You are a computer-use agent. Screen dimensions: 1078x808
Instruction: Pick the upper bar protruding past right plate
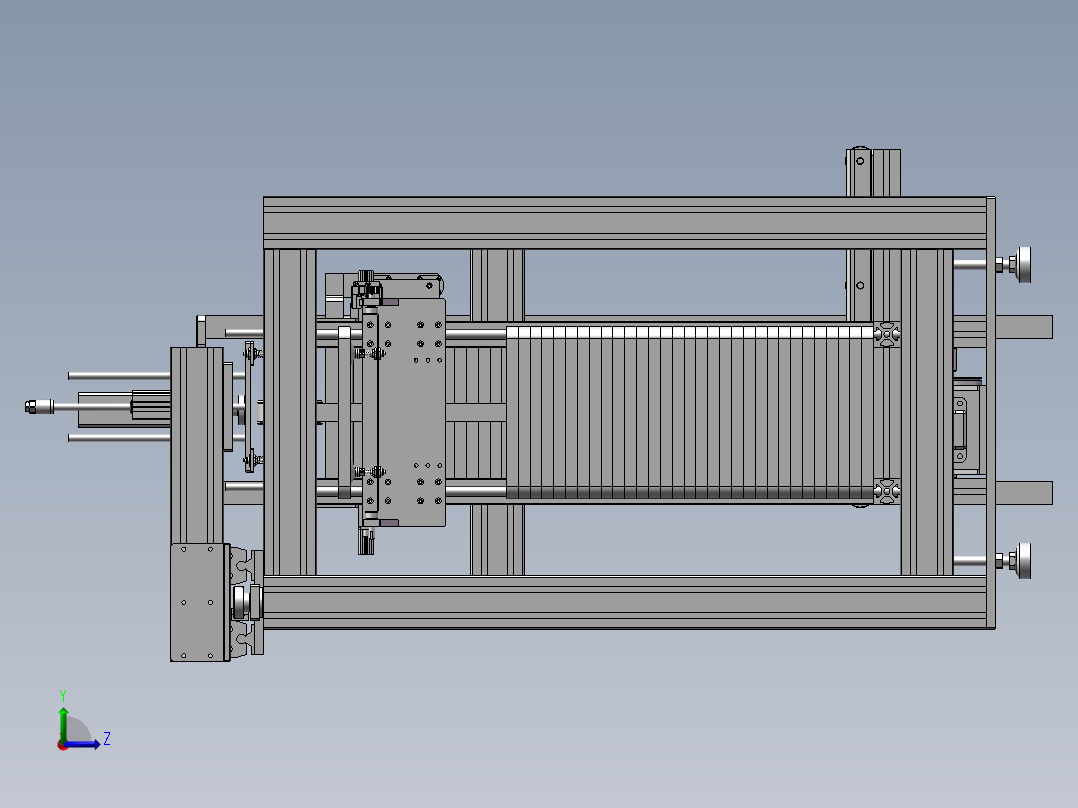tap(1024, 327)
